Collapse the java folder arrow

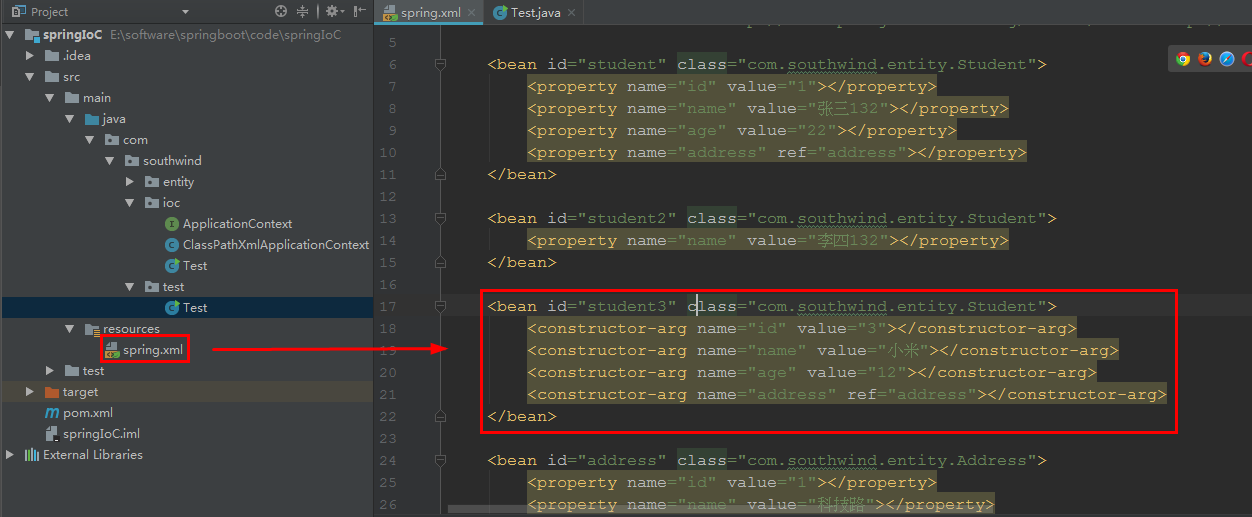(x=70, y=119)
